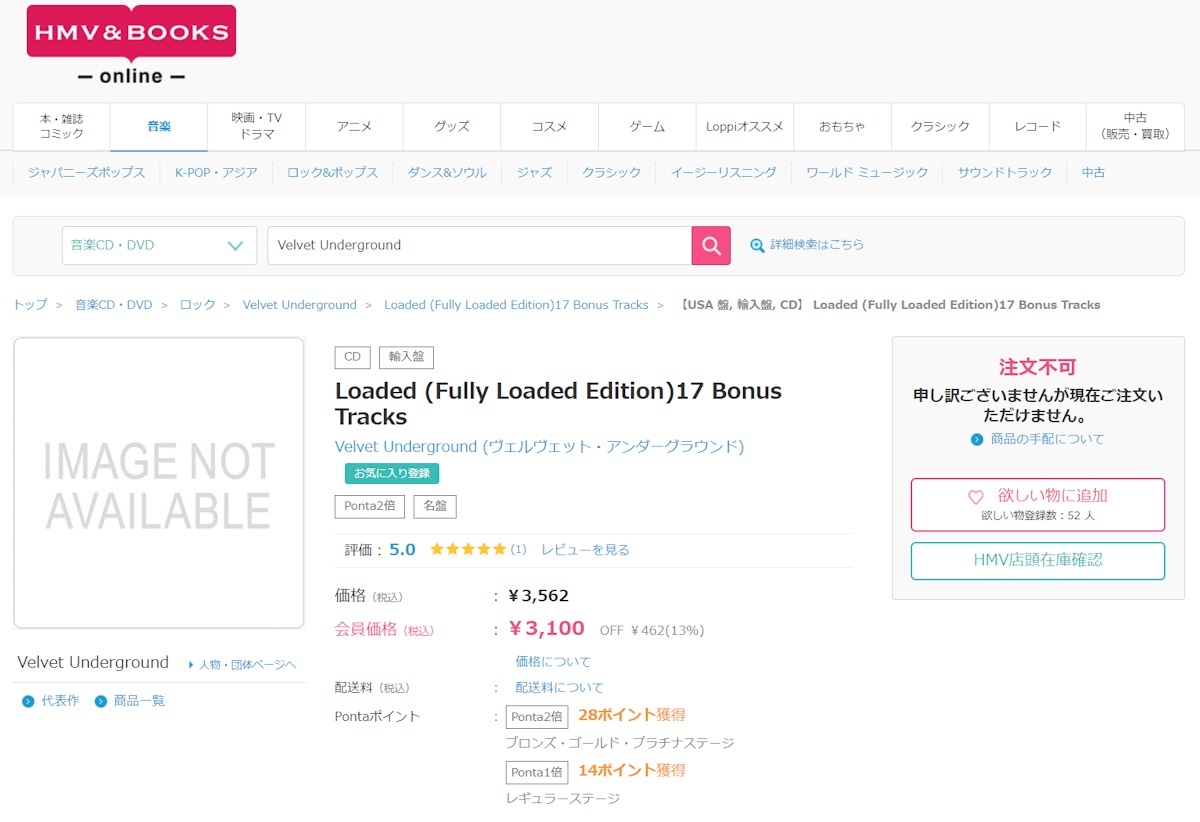Click the magnifier search button
Viewport: 1200px width, 822px height.
click(x=711, y=245)
